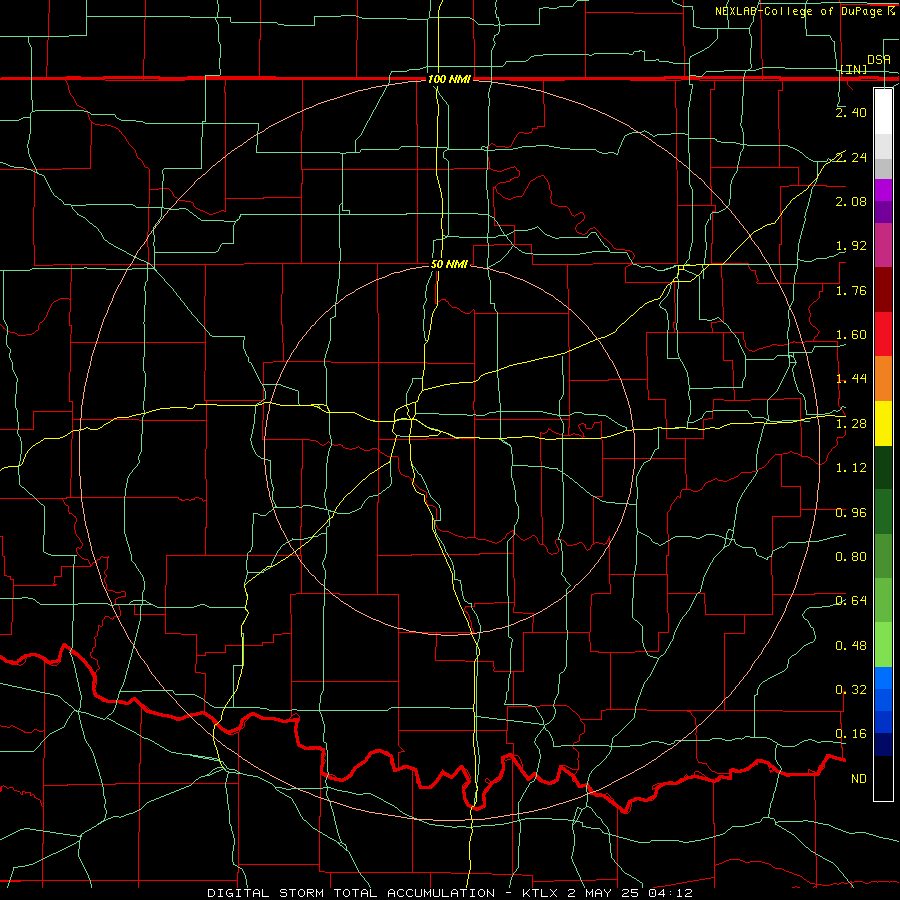This screenshot has height=900, width=900.
Task: Select the 2.08 scale value
Action: [x=851, y=201]
